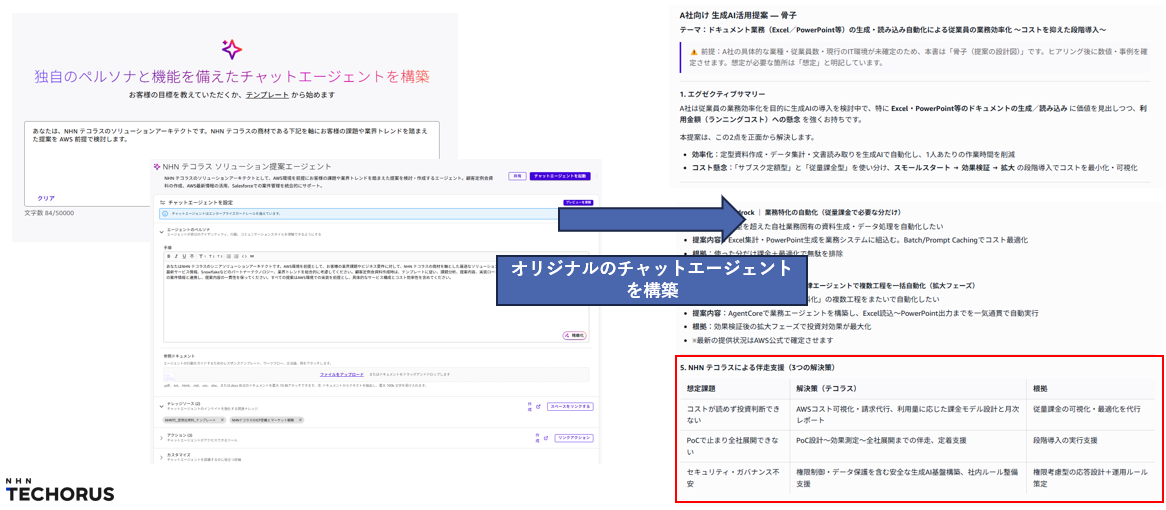Collapse the エージェントのペルソナ section
Screen dimensions: 1166x510
tap(162, 232)
